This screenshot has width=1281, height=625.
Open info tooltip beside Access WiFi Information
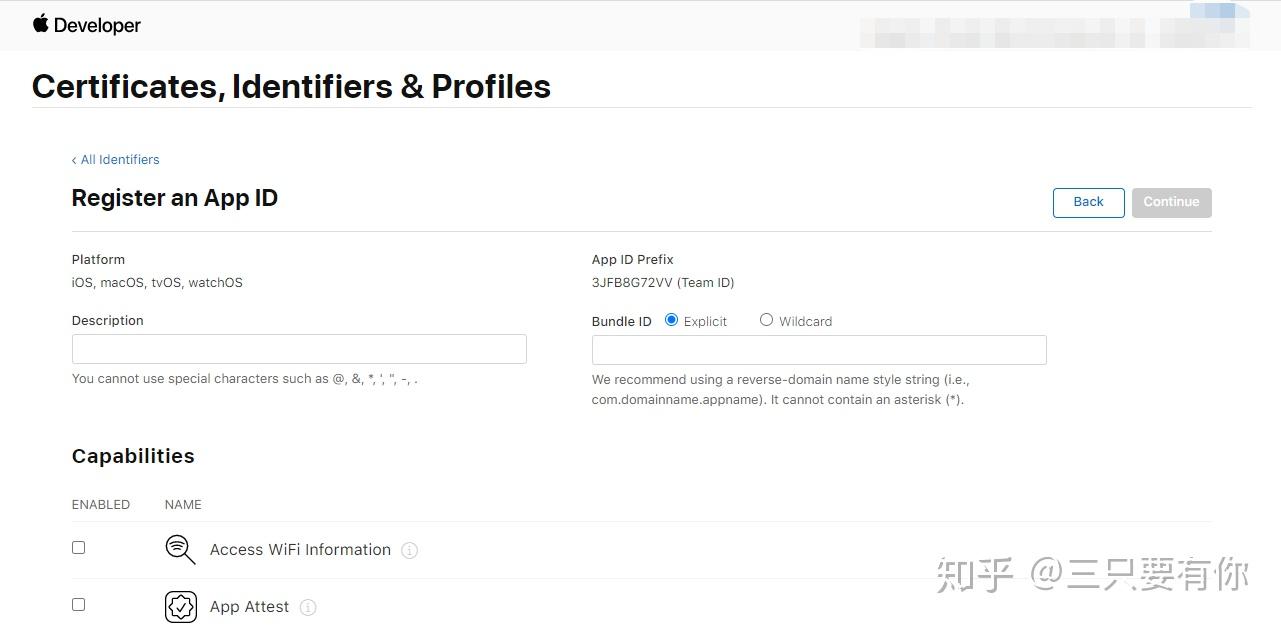(409, 550)
